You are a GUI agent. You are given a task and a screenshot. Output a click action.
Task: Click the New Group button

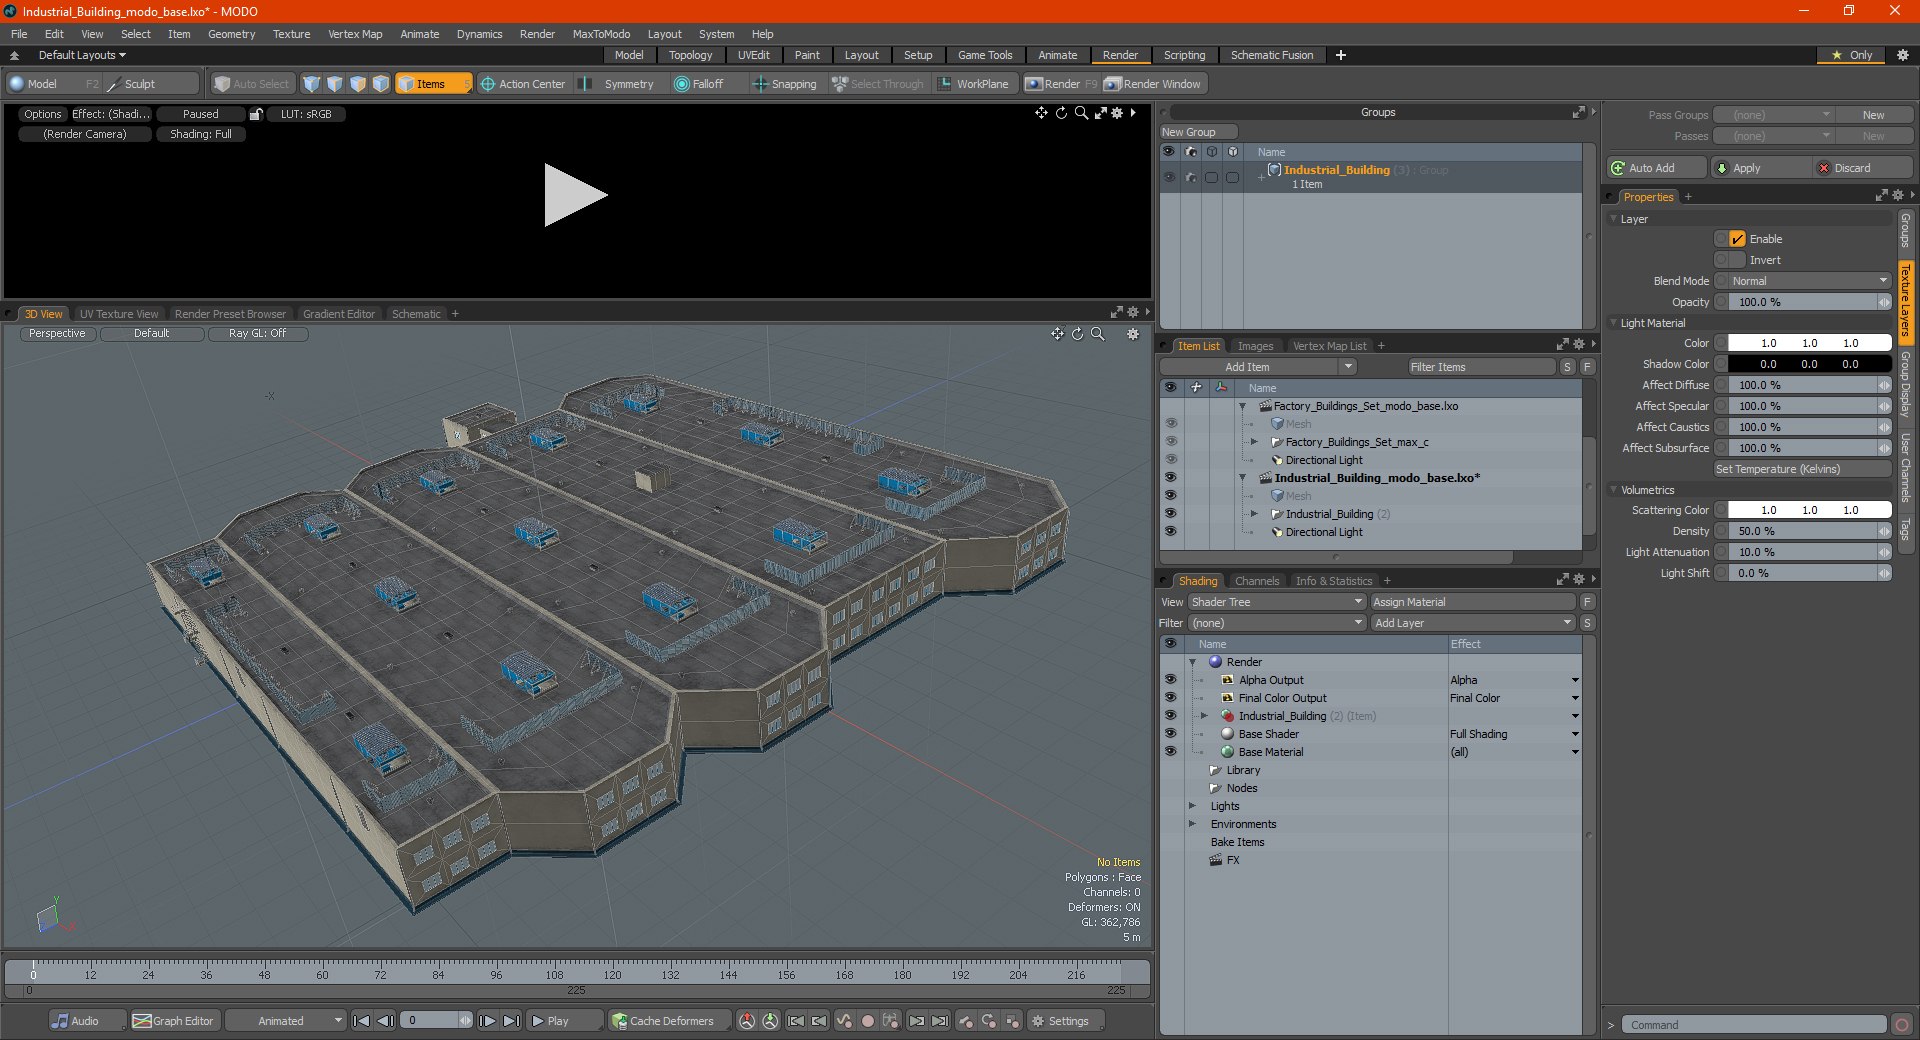(x=1198, y=132)
